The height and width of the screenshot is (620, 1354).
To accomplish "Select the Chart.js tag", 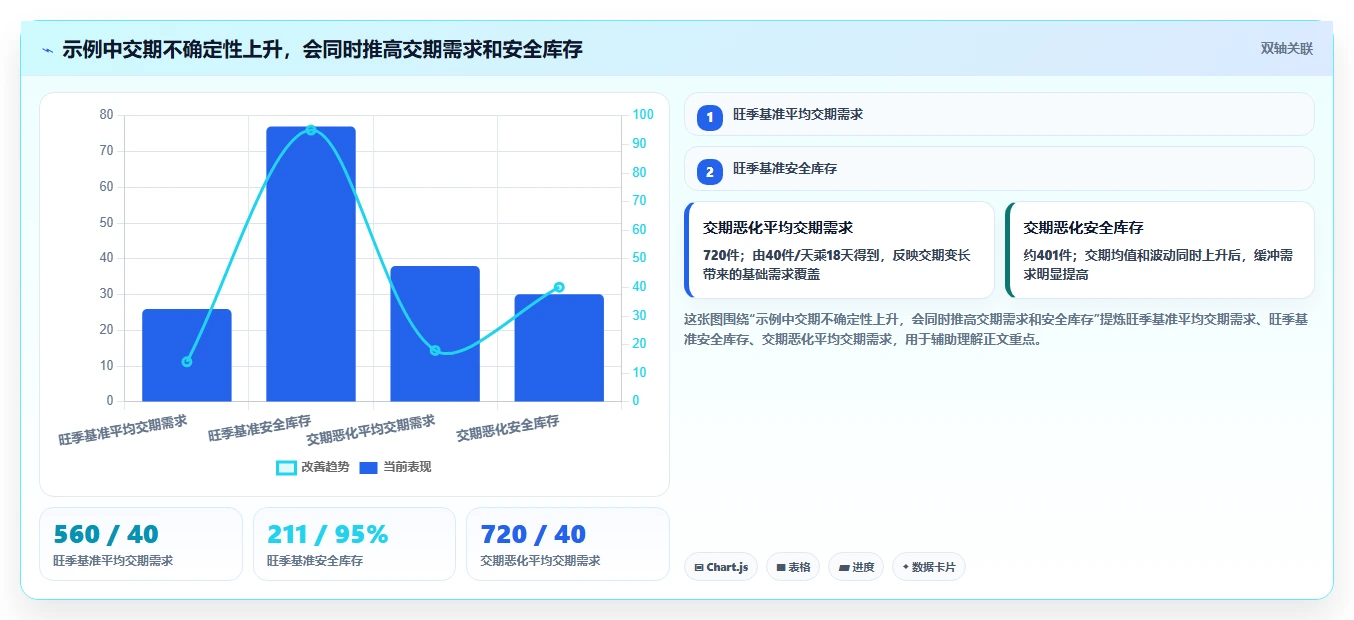I will (721, 567).
